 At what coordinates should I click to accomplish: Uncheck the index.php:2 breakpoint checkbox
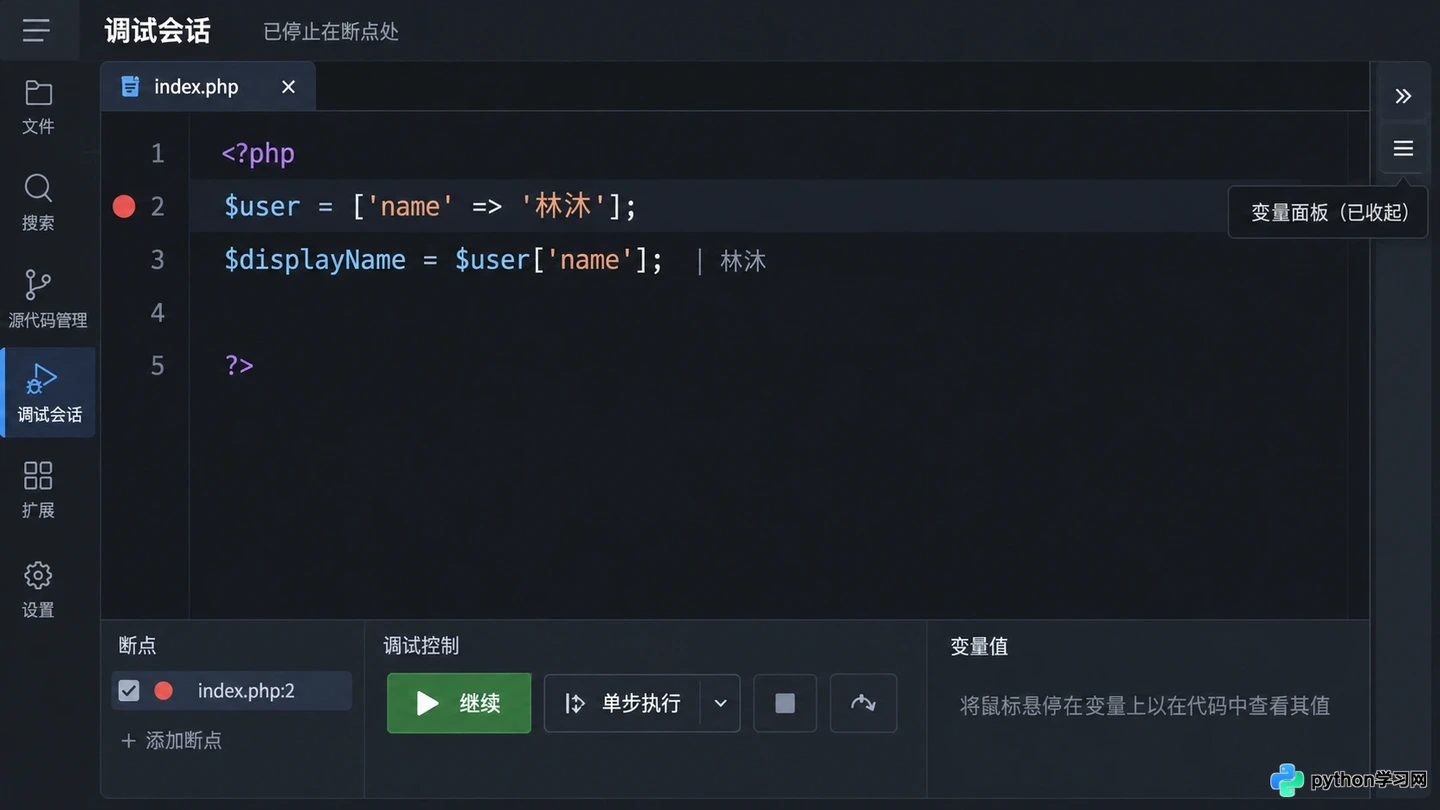click(129, 690)
